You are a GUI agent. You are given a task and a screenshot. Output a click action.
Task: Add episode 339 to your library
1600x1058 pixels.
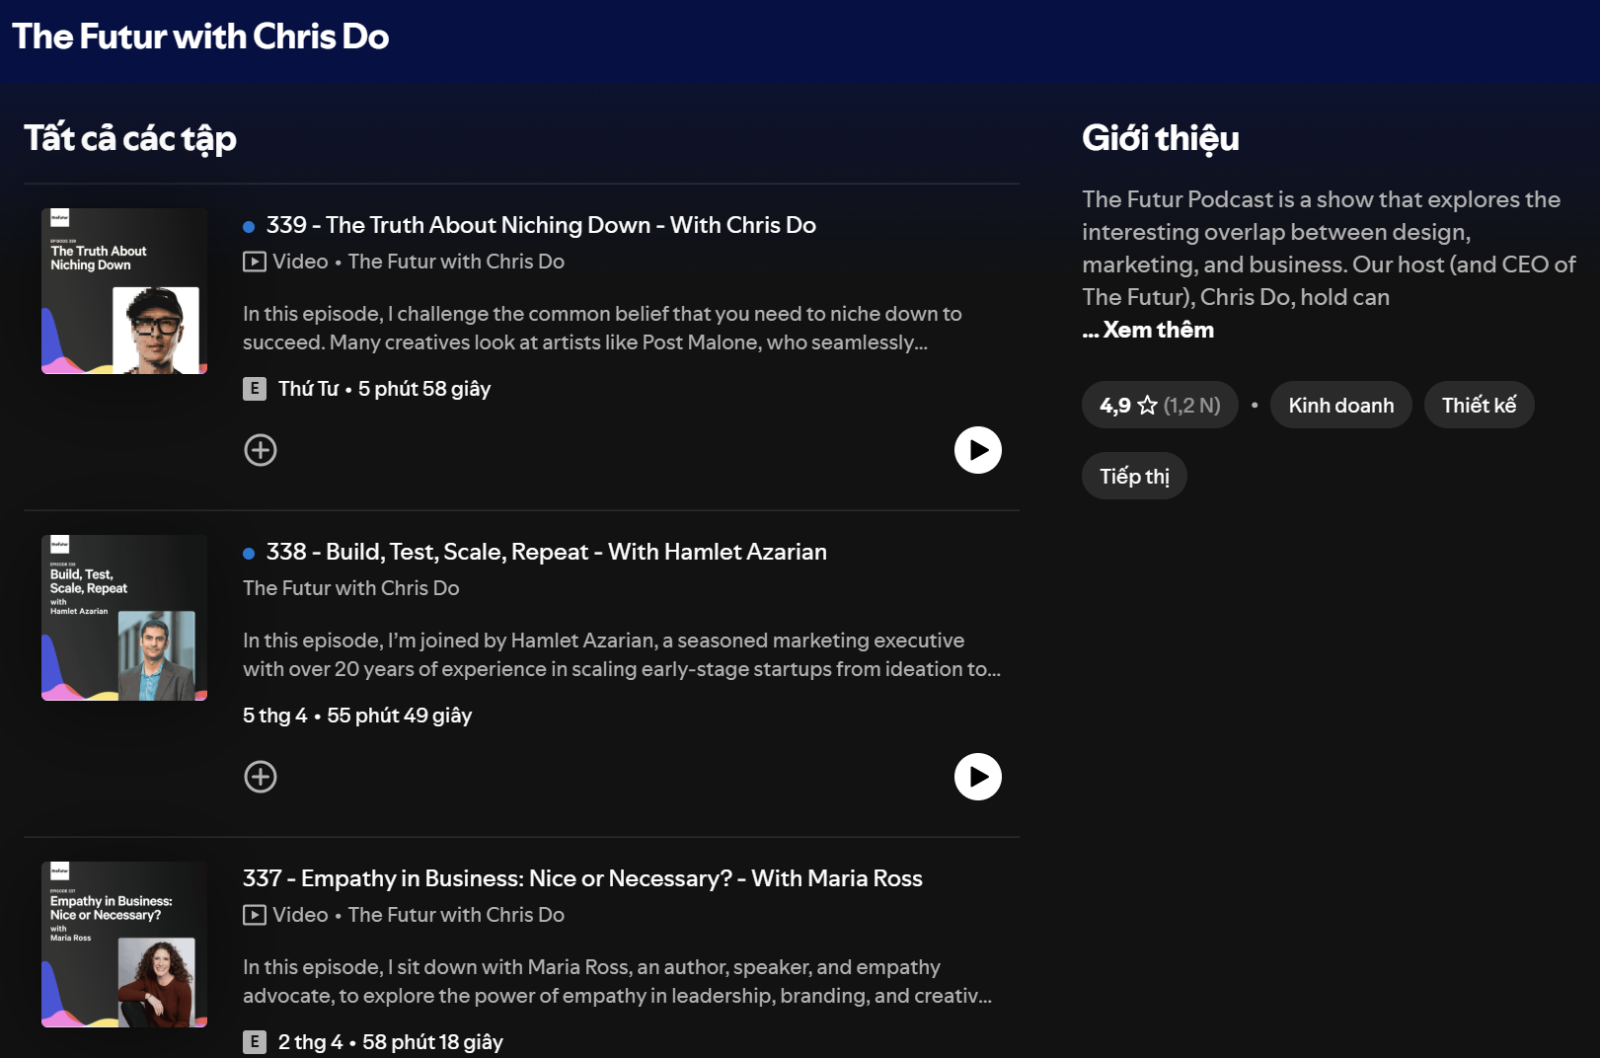tap(260, 450)
